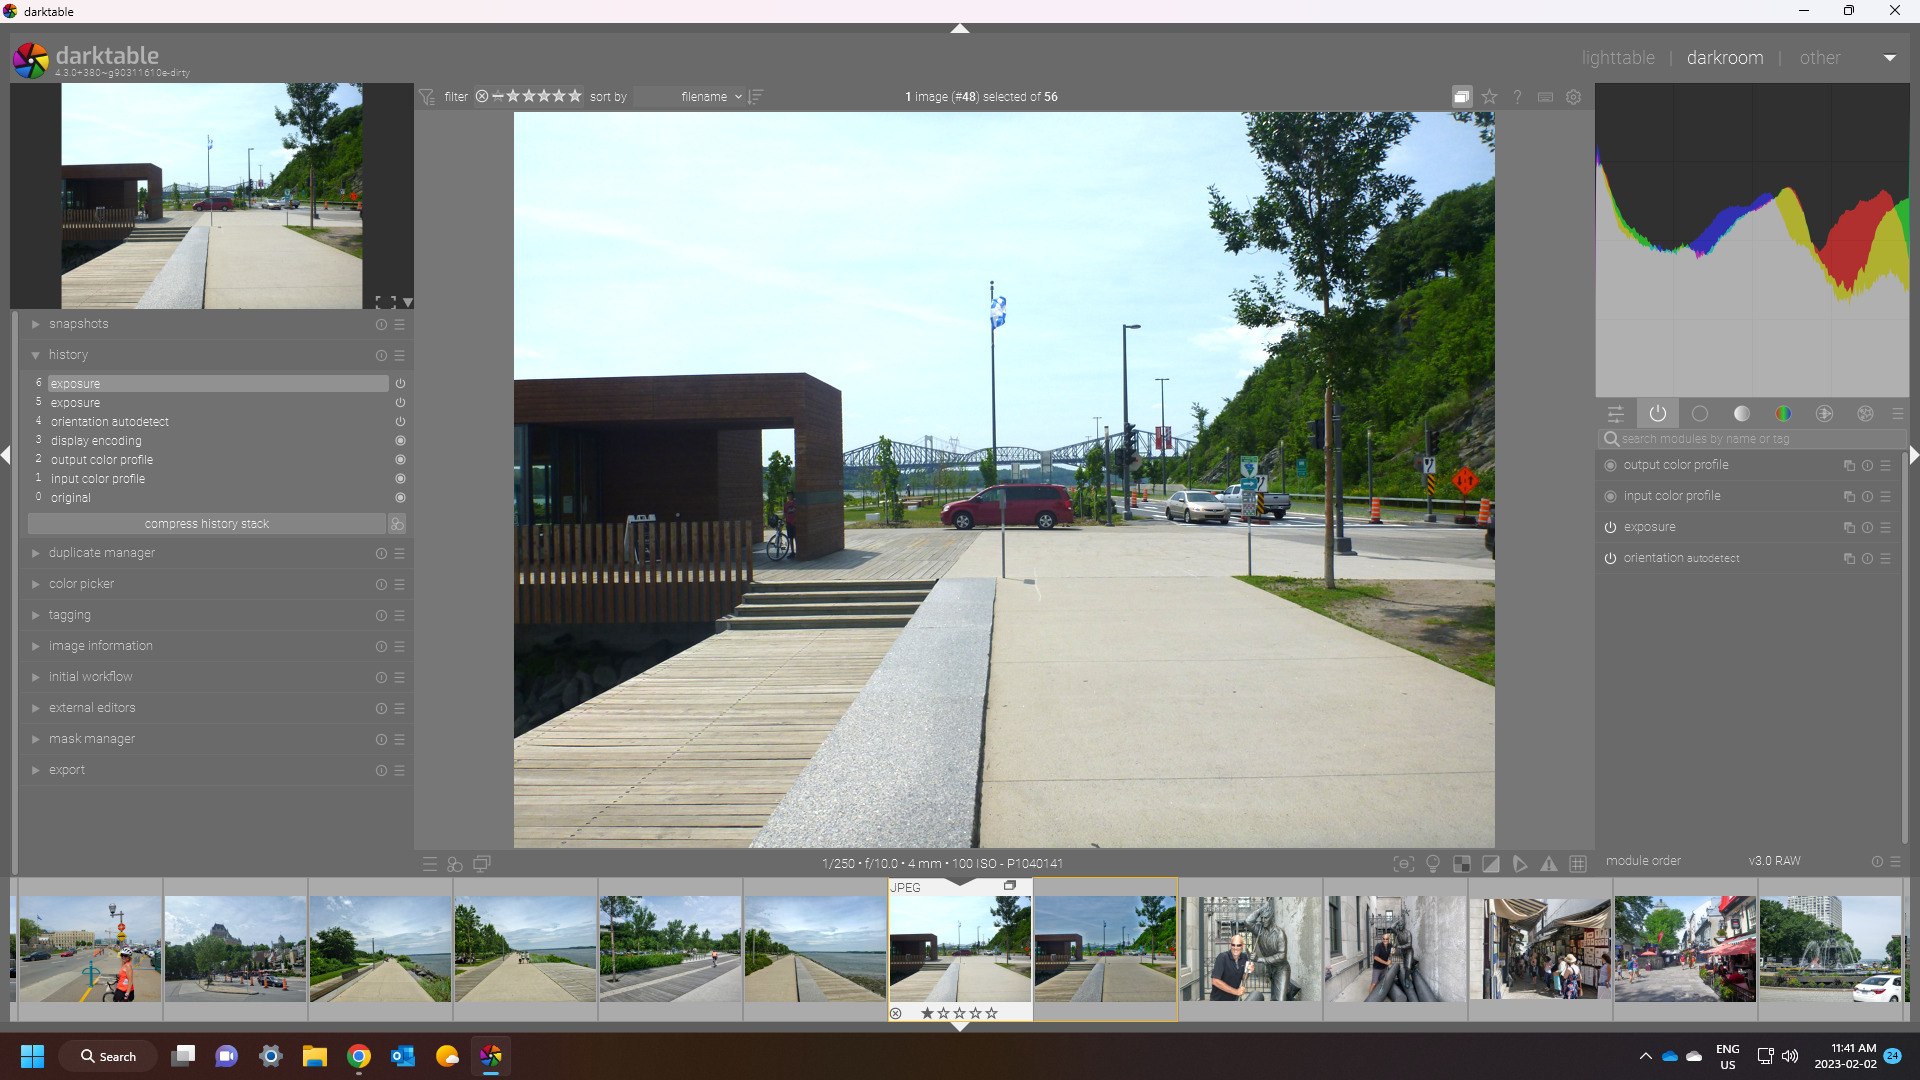Expand the snapshots panel
This screenshot has height=1080, width=1920.
coord(79,324)
